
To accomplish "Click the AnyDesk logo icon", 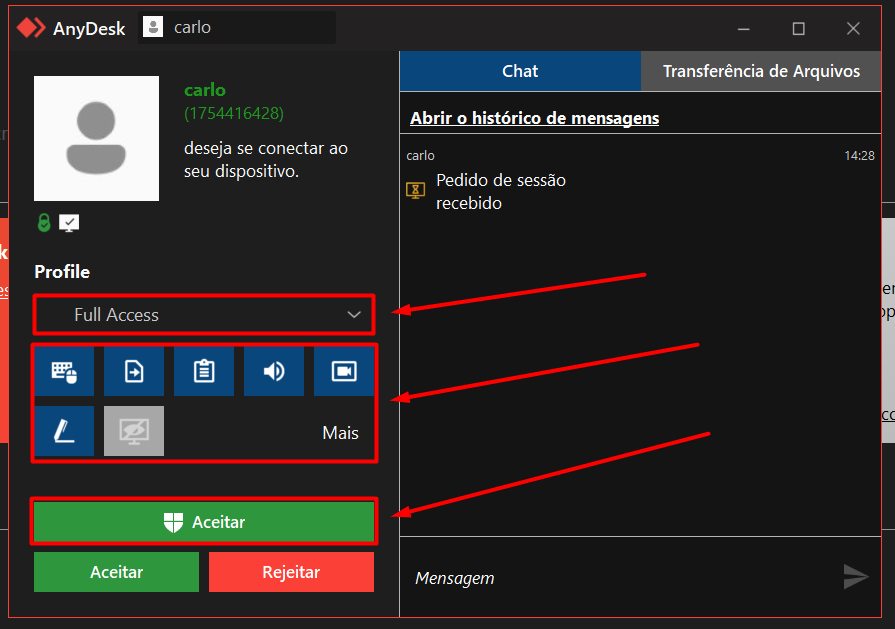I will (31, 27).
